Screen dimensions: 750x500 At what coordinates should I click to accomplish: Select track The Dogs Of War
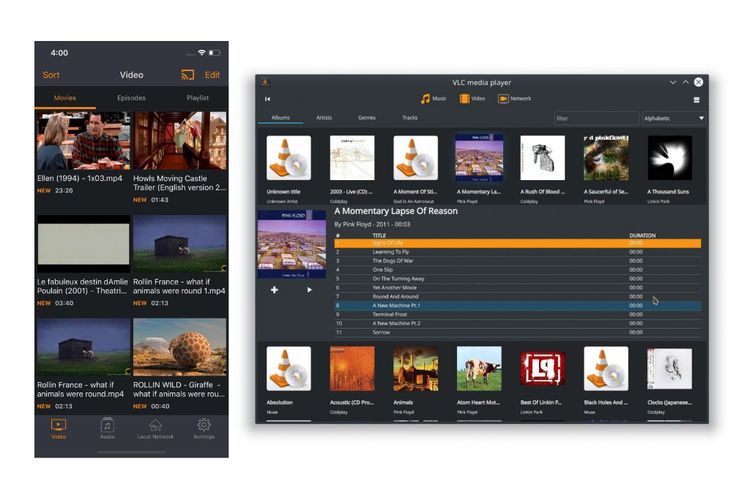click(518, 261)
